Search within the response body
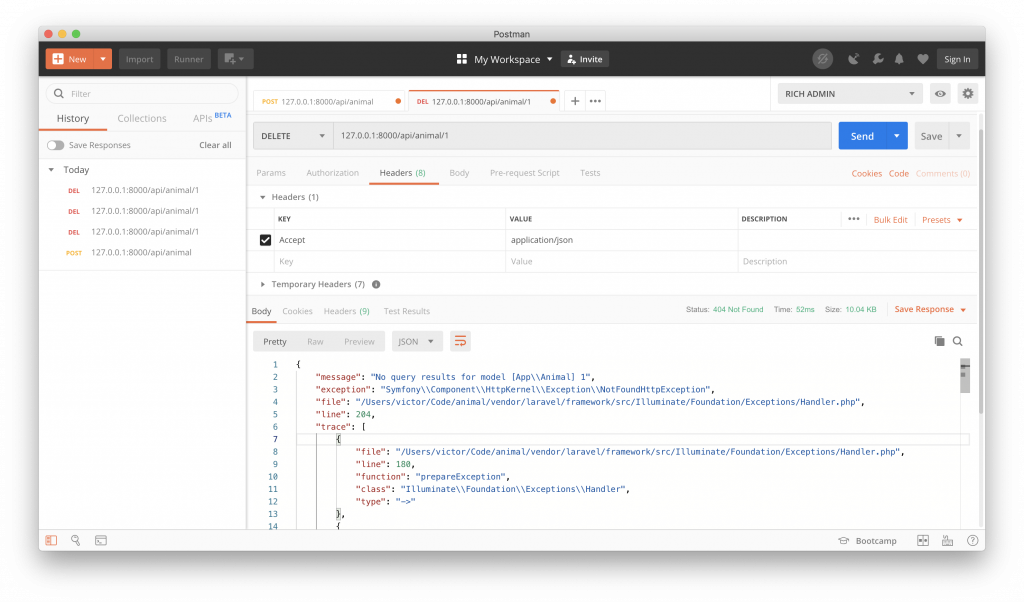Screen dimensions: 1024x602 pos(957,341)
